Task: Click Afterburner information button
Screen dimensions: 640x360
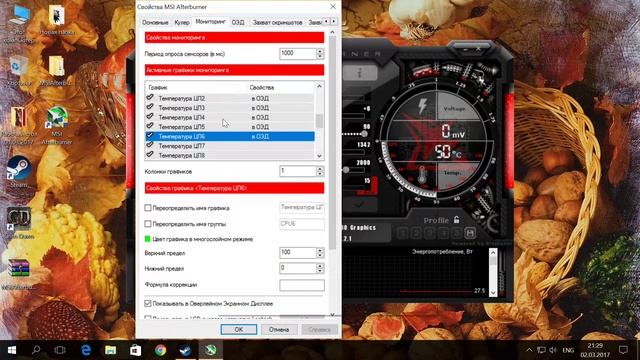Action: click(x=360, y=73)
